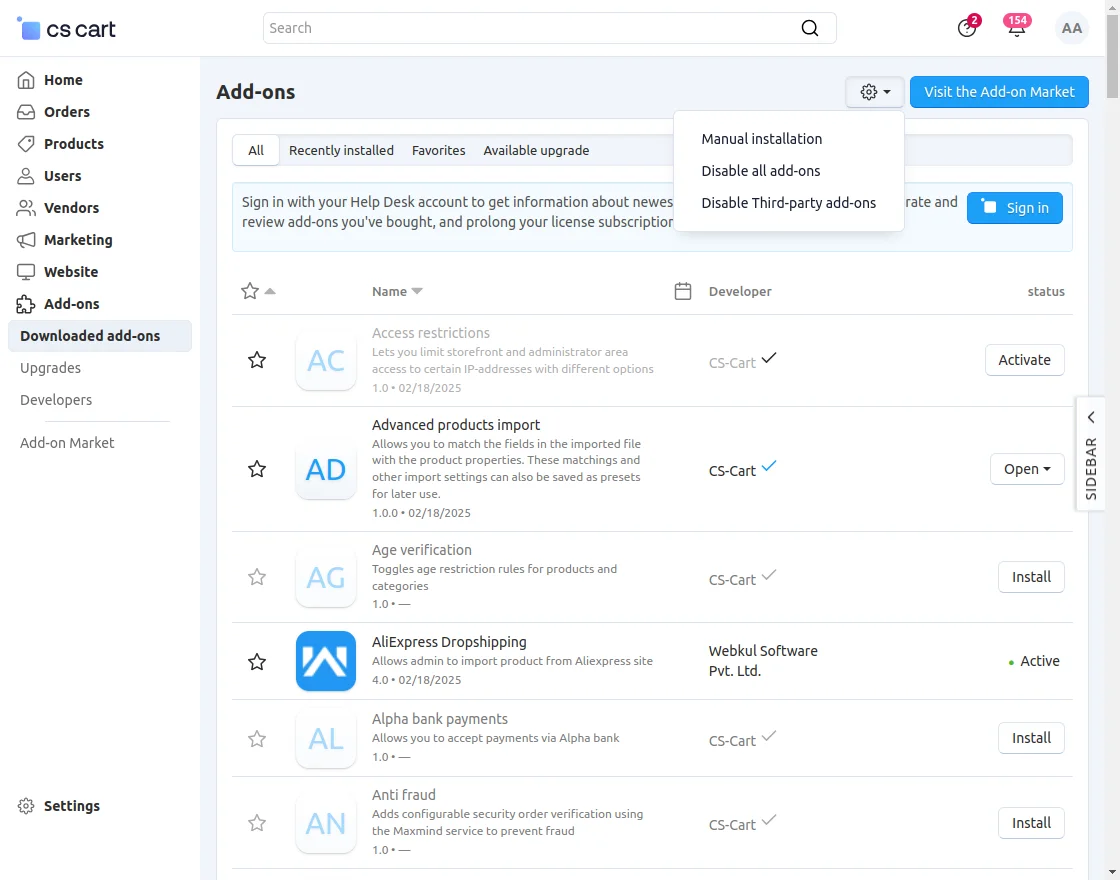Click the Advanced products import AD icon
This screenshot has height=880, width=1120.
coord(326,469)
